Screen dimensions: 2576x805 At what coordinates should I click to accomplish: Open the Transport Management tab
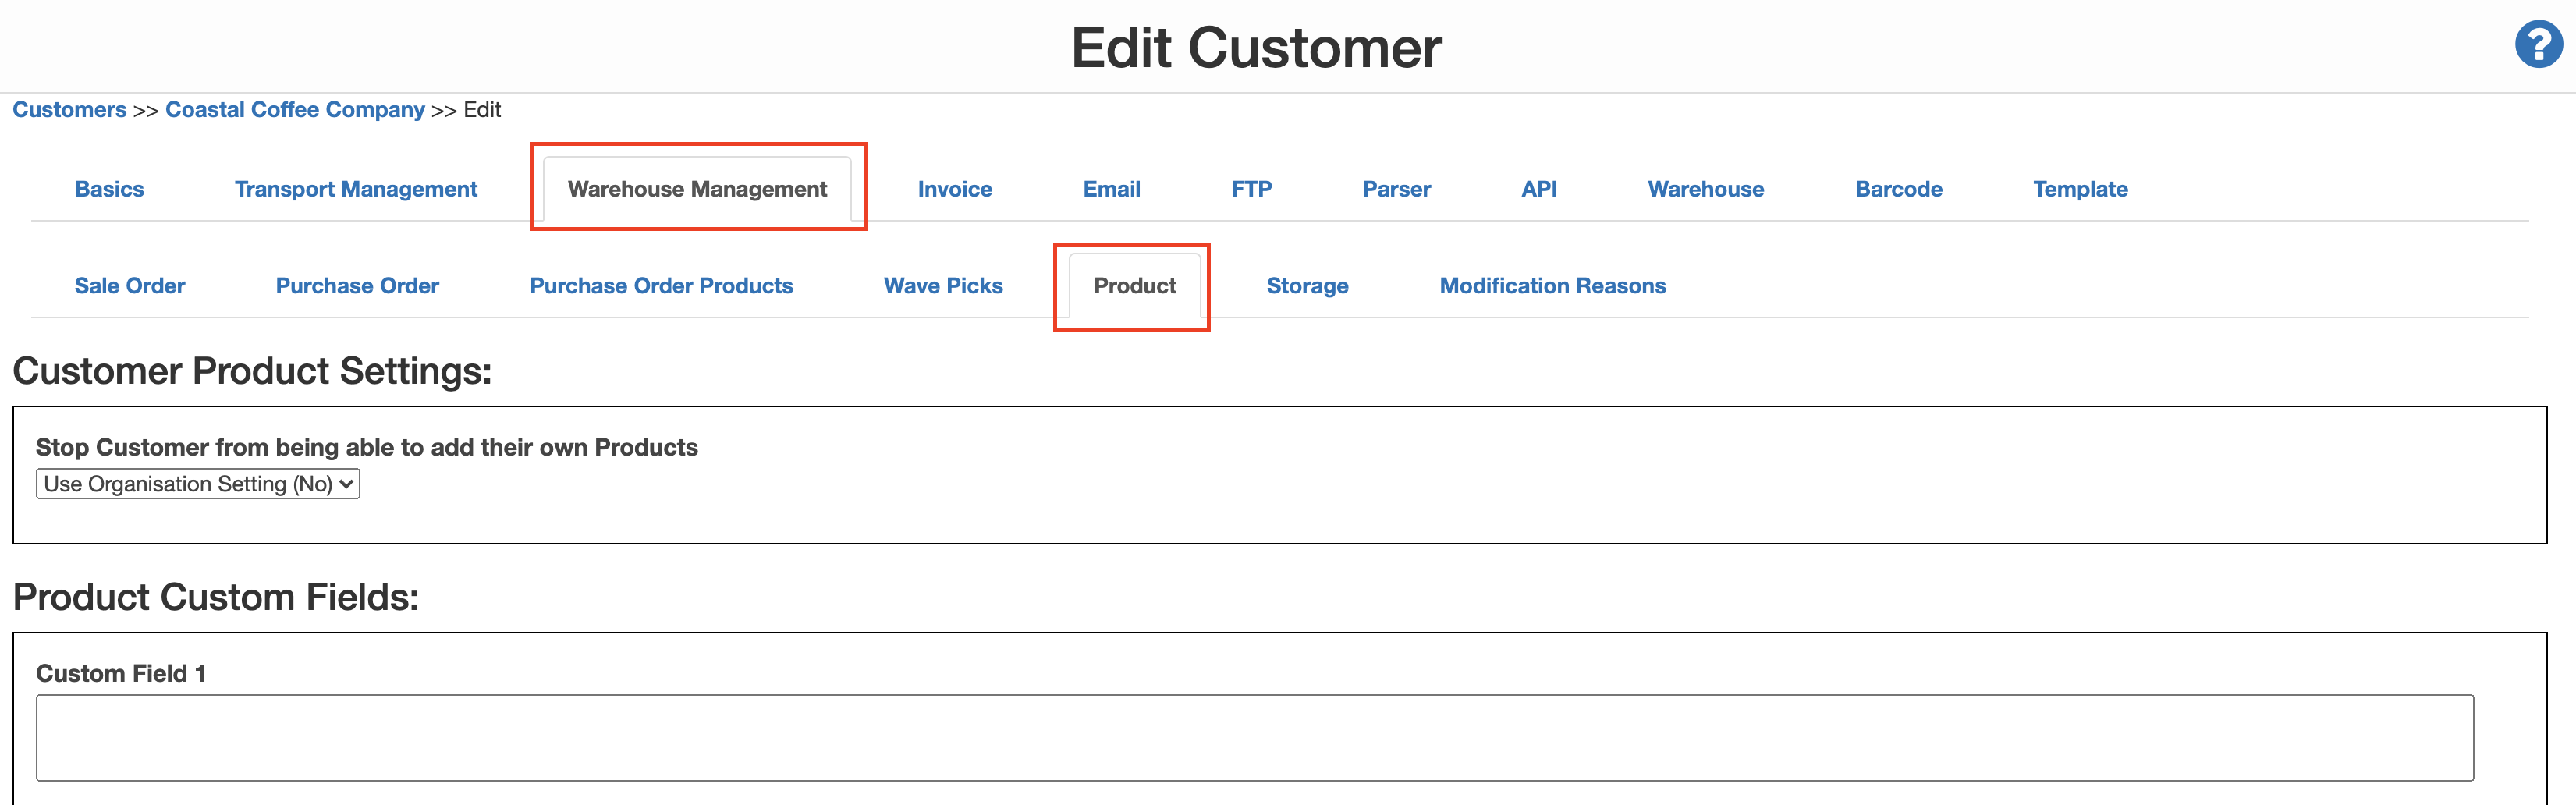355,188
